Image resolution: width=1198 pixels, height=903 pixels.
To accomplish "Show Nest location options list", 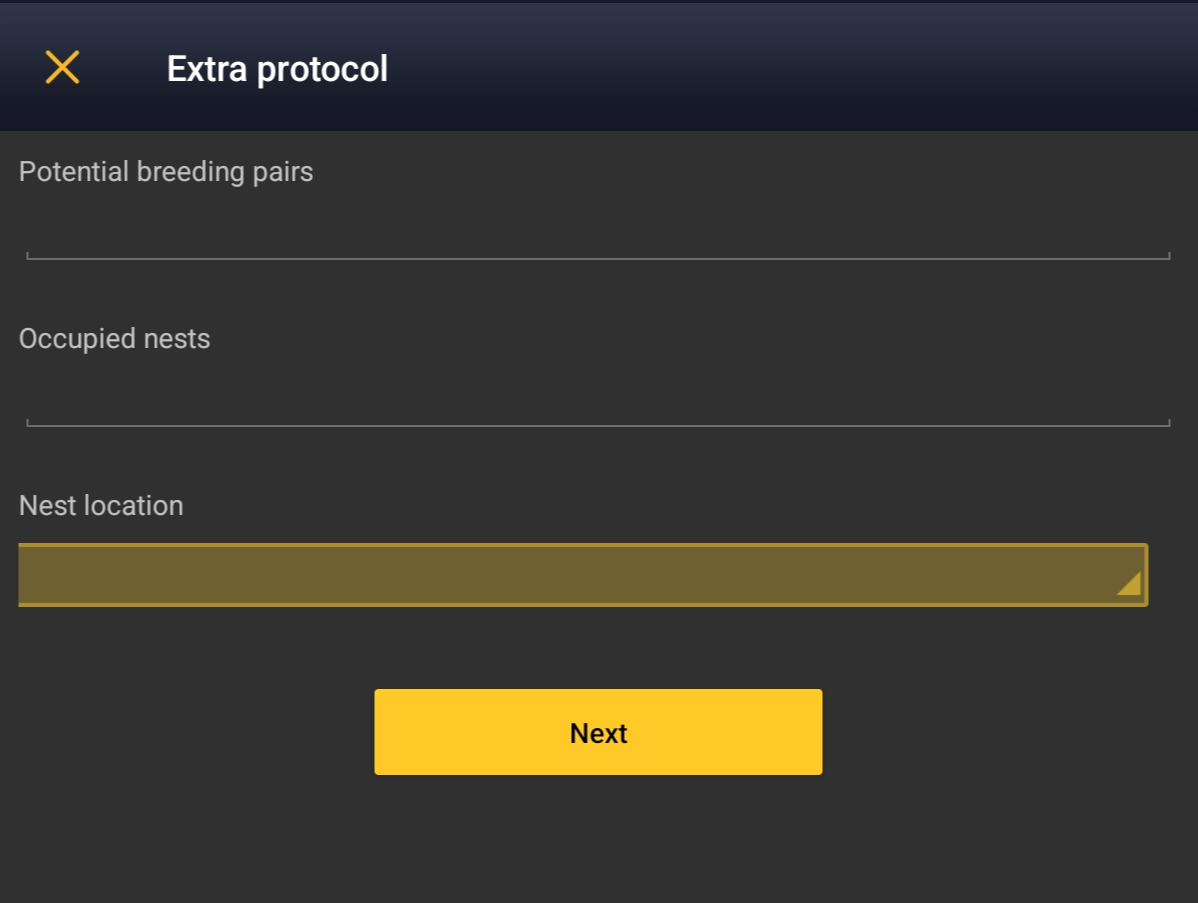I will tap(583, 575).
